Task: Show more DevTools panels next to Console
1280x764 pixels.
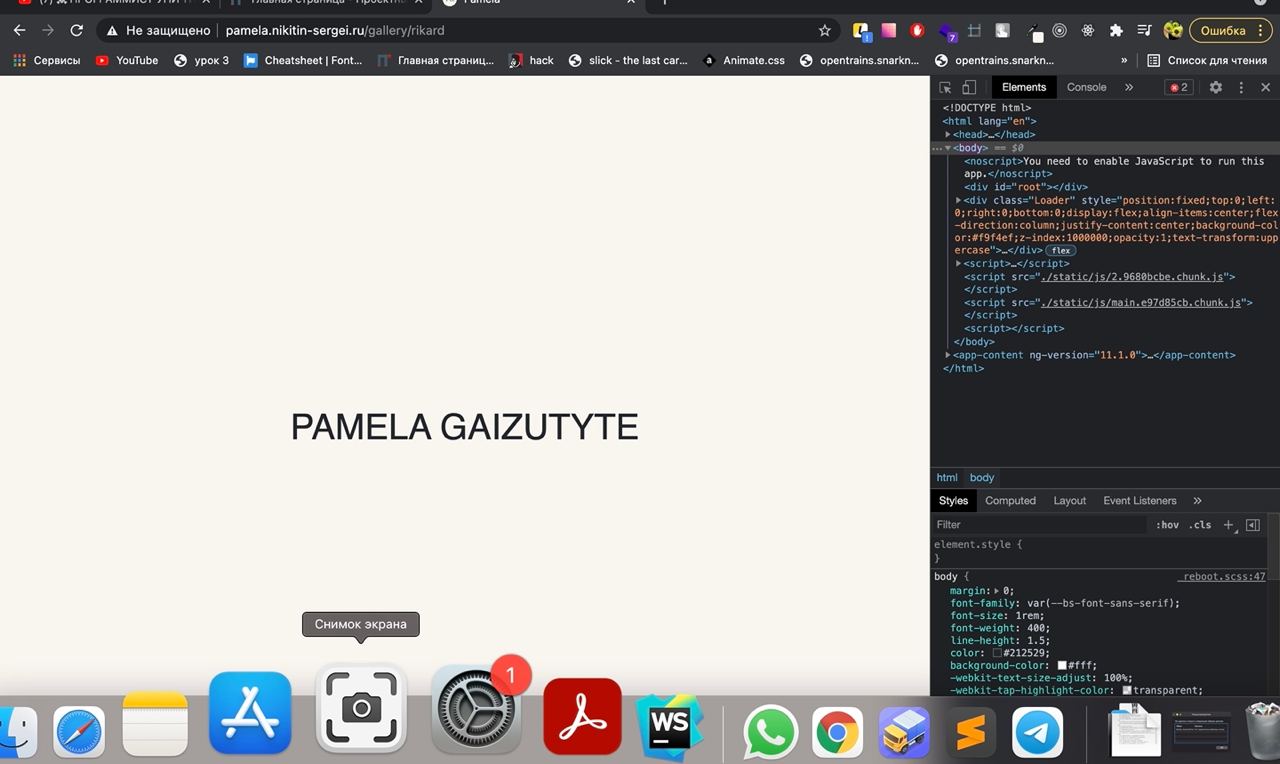Action: coord(1129,88)
